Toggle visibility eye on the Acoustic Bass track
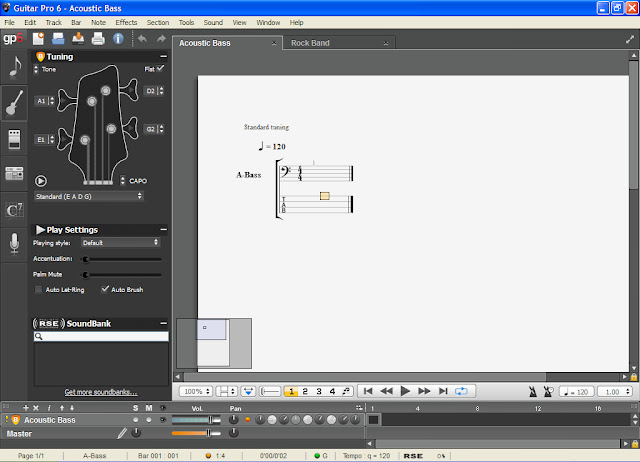 163,420
